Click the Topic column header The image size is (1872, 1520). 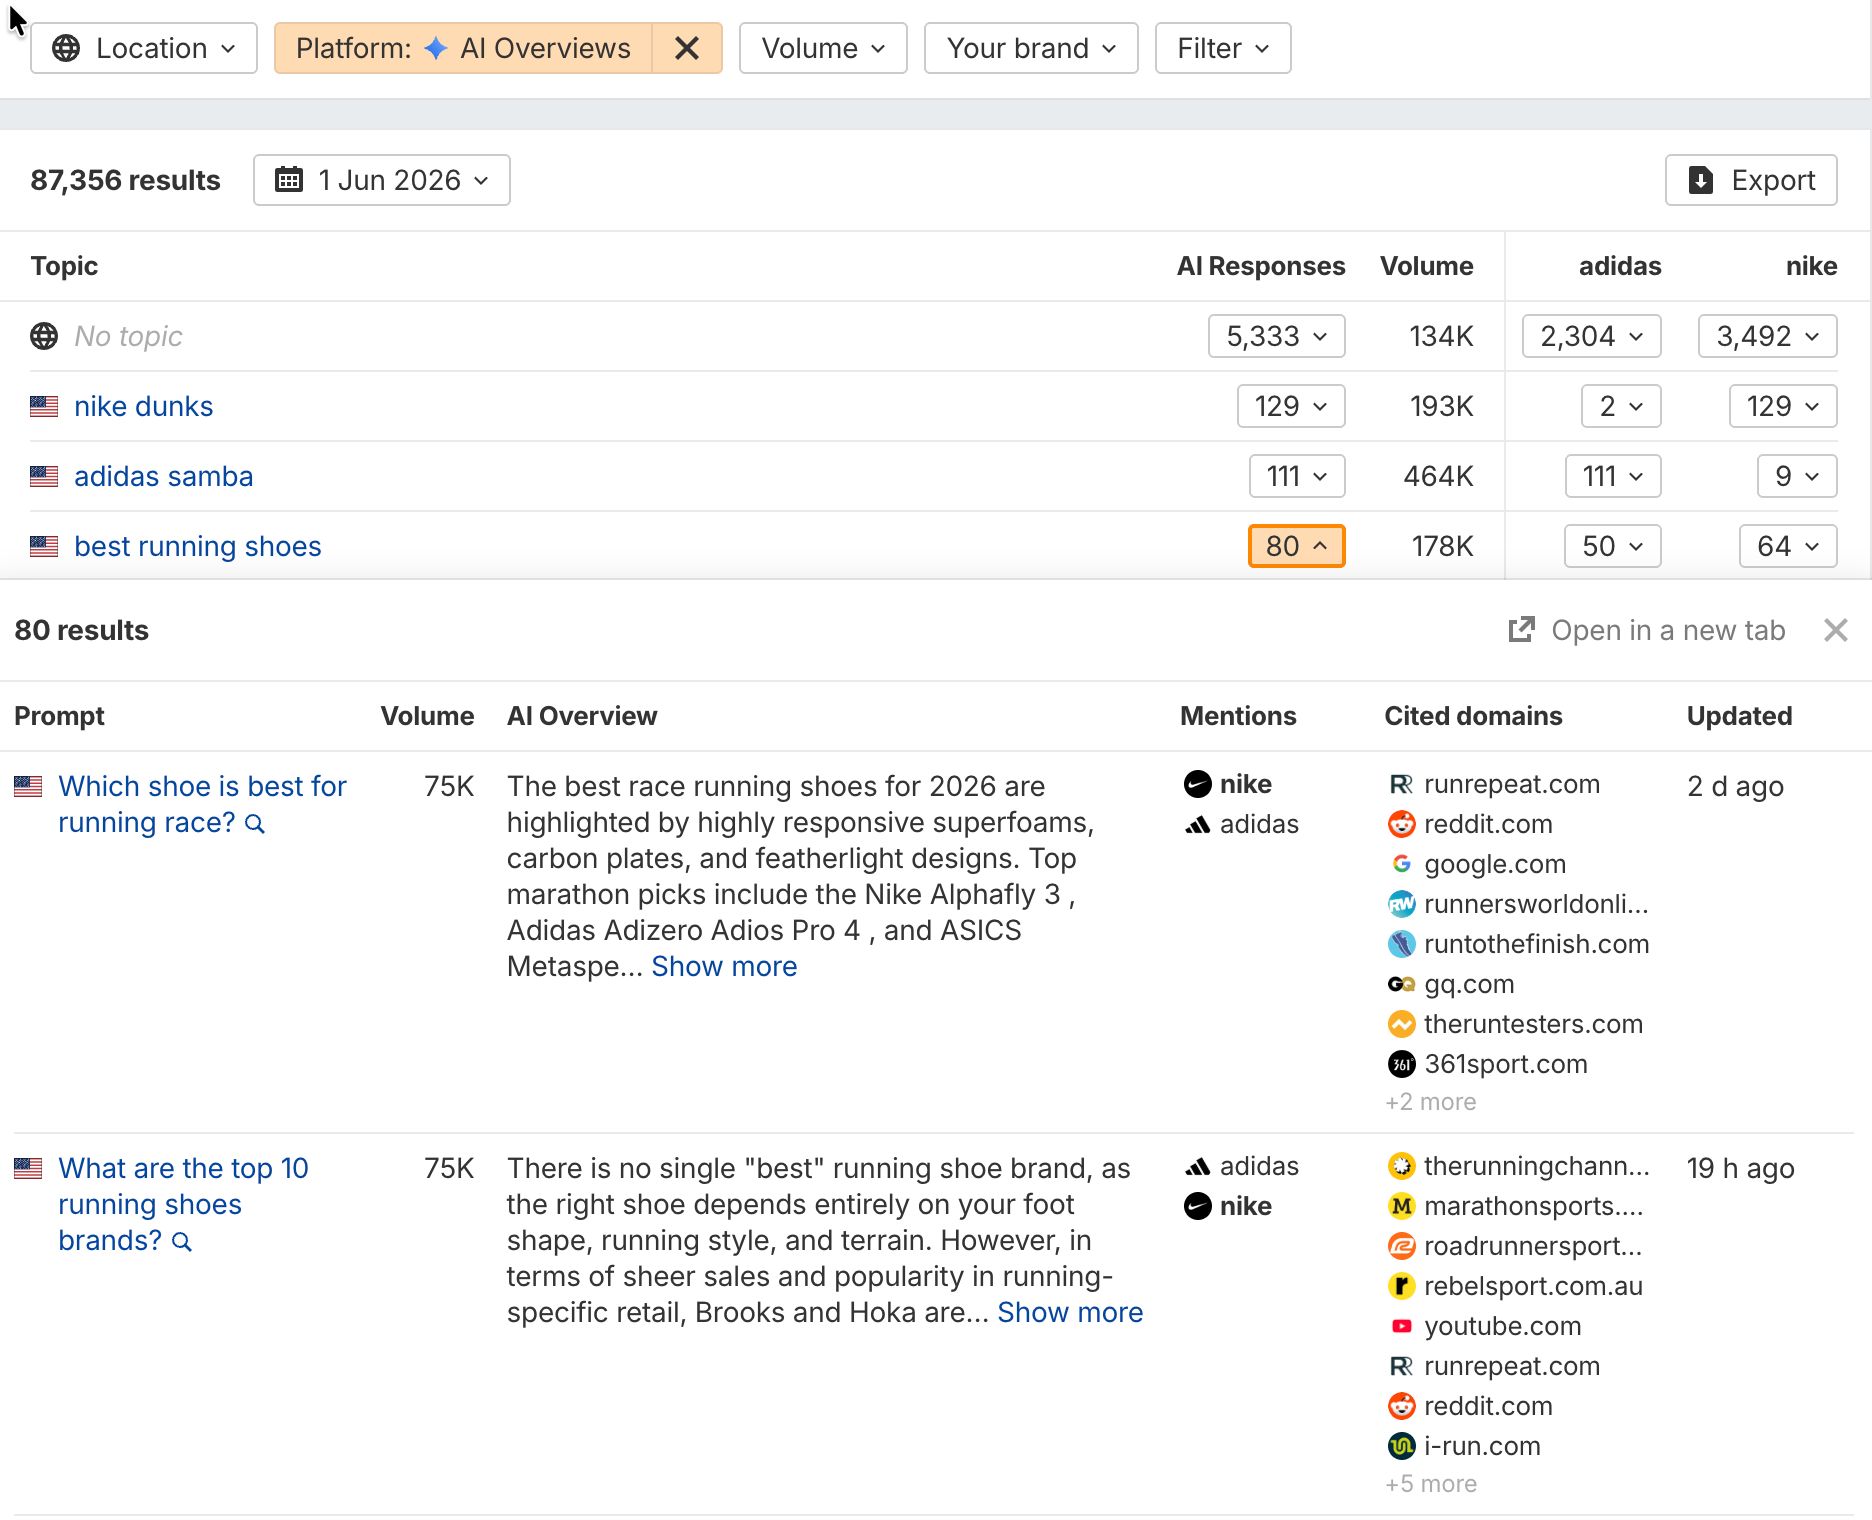tap(64, 266)
